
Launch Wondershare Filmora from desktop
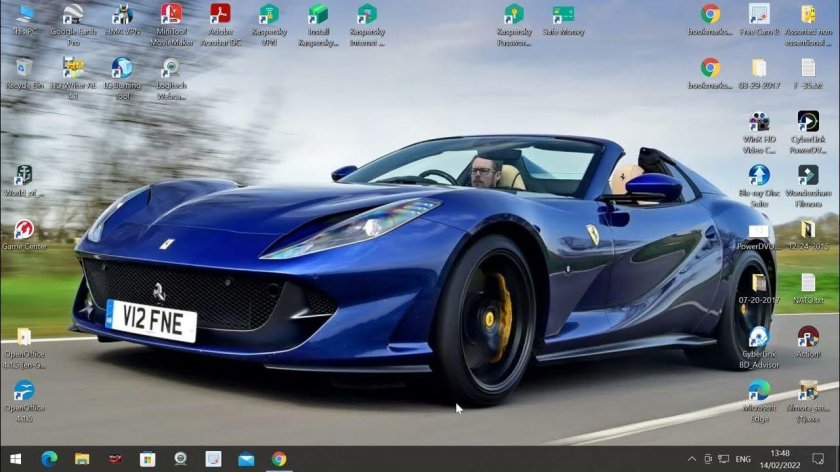tap(808, 176)
